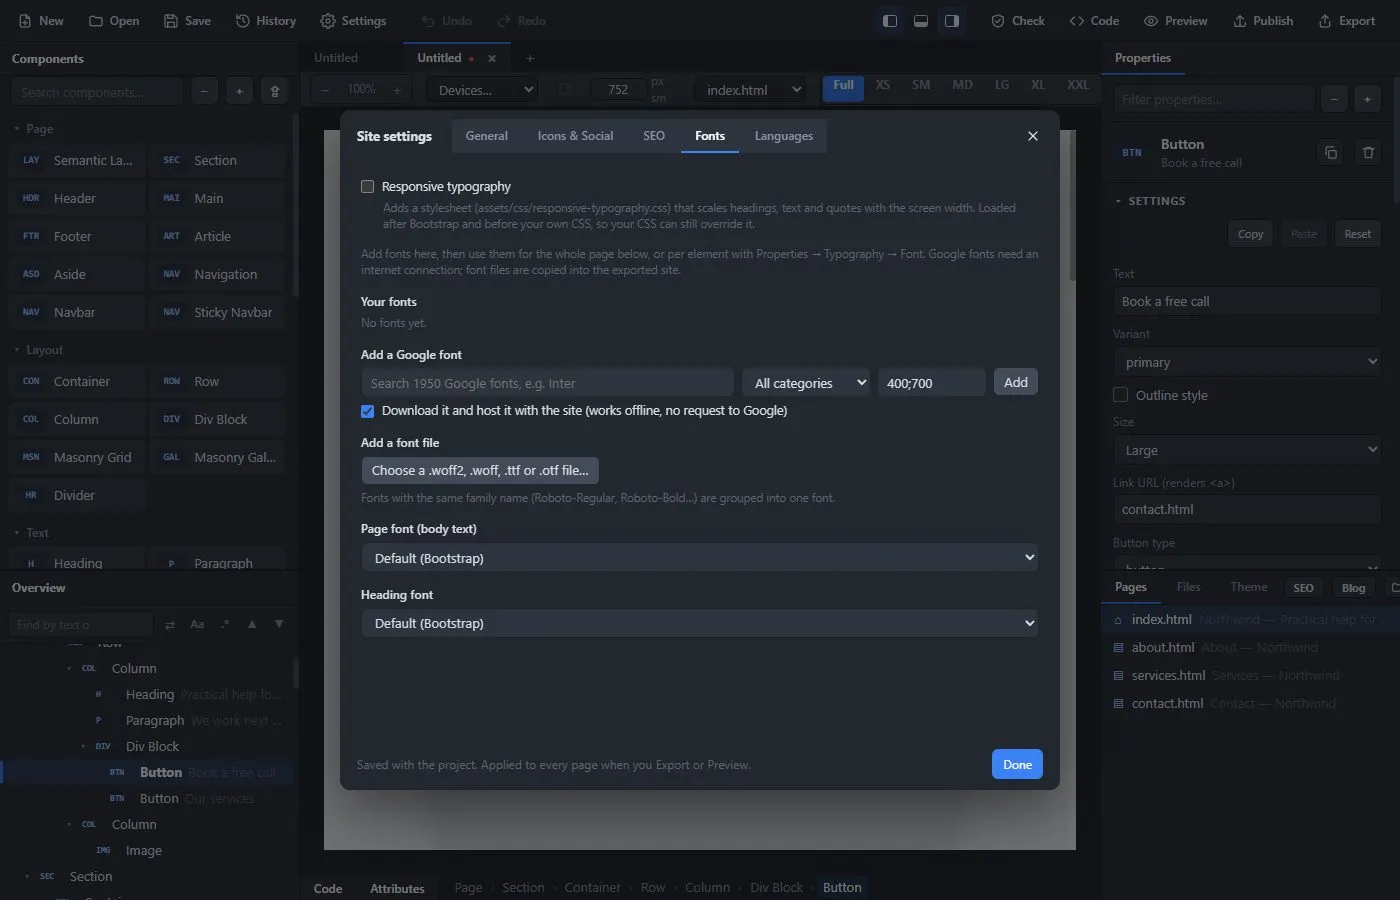Uncheck Download and host it with the site
Screen dimensions: 1400x900
367,411
